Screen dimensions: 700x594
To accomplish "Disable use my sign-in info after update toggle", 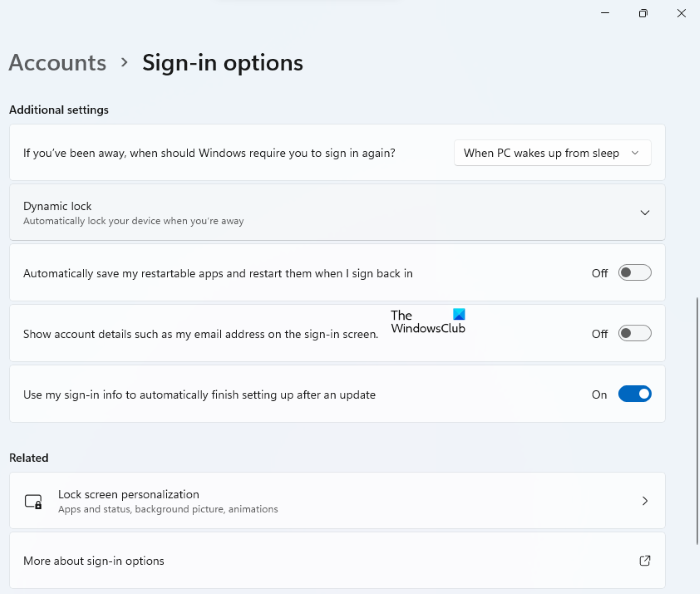I will click(634, 394).
